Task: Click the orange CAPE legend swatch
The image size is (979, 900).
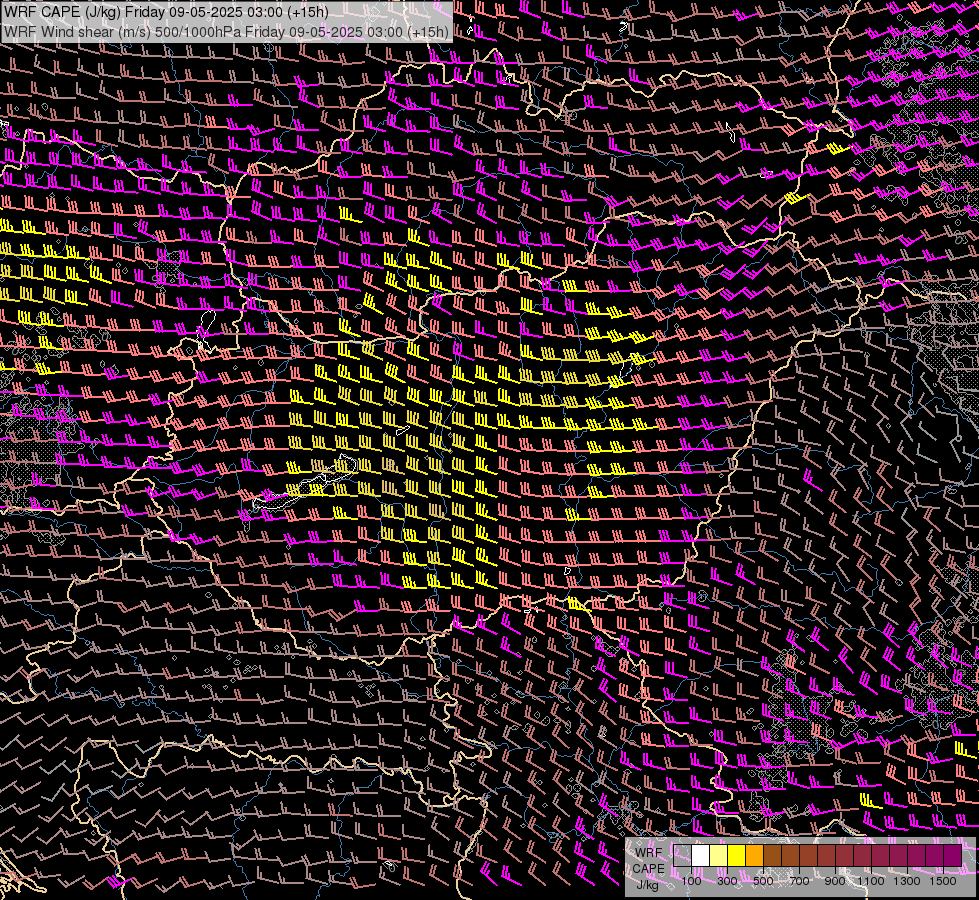Action: pos(754,855)
